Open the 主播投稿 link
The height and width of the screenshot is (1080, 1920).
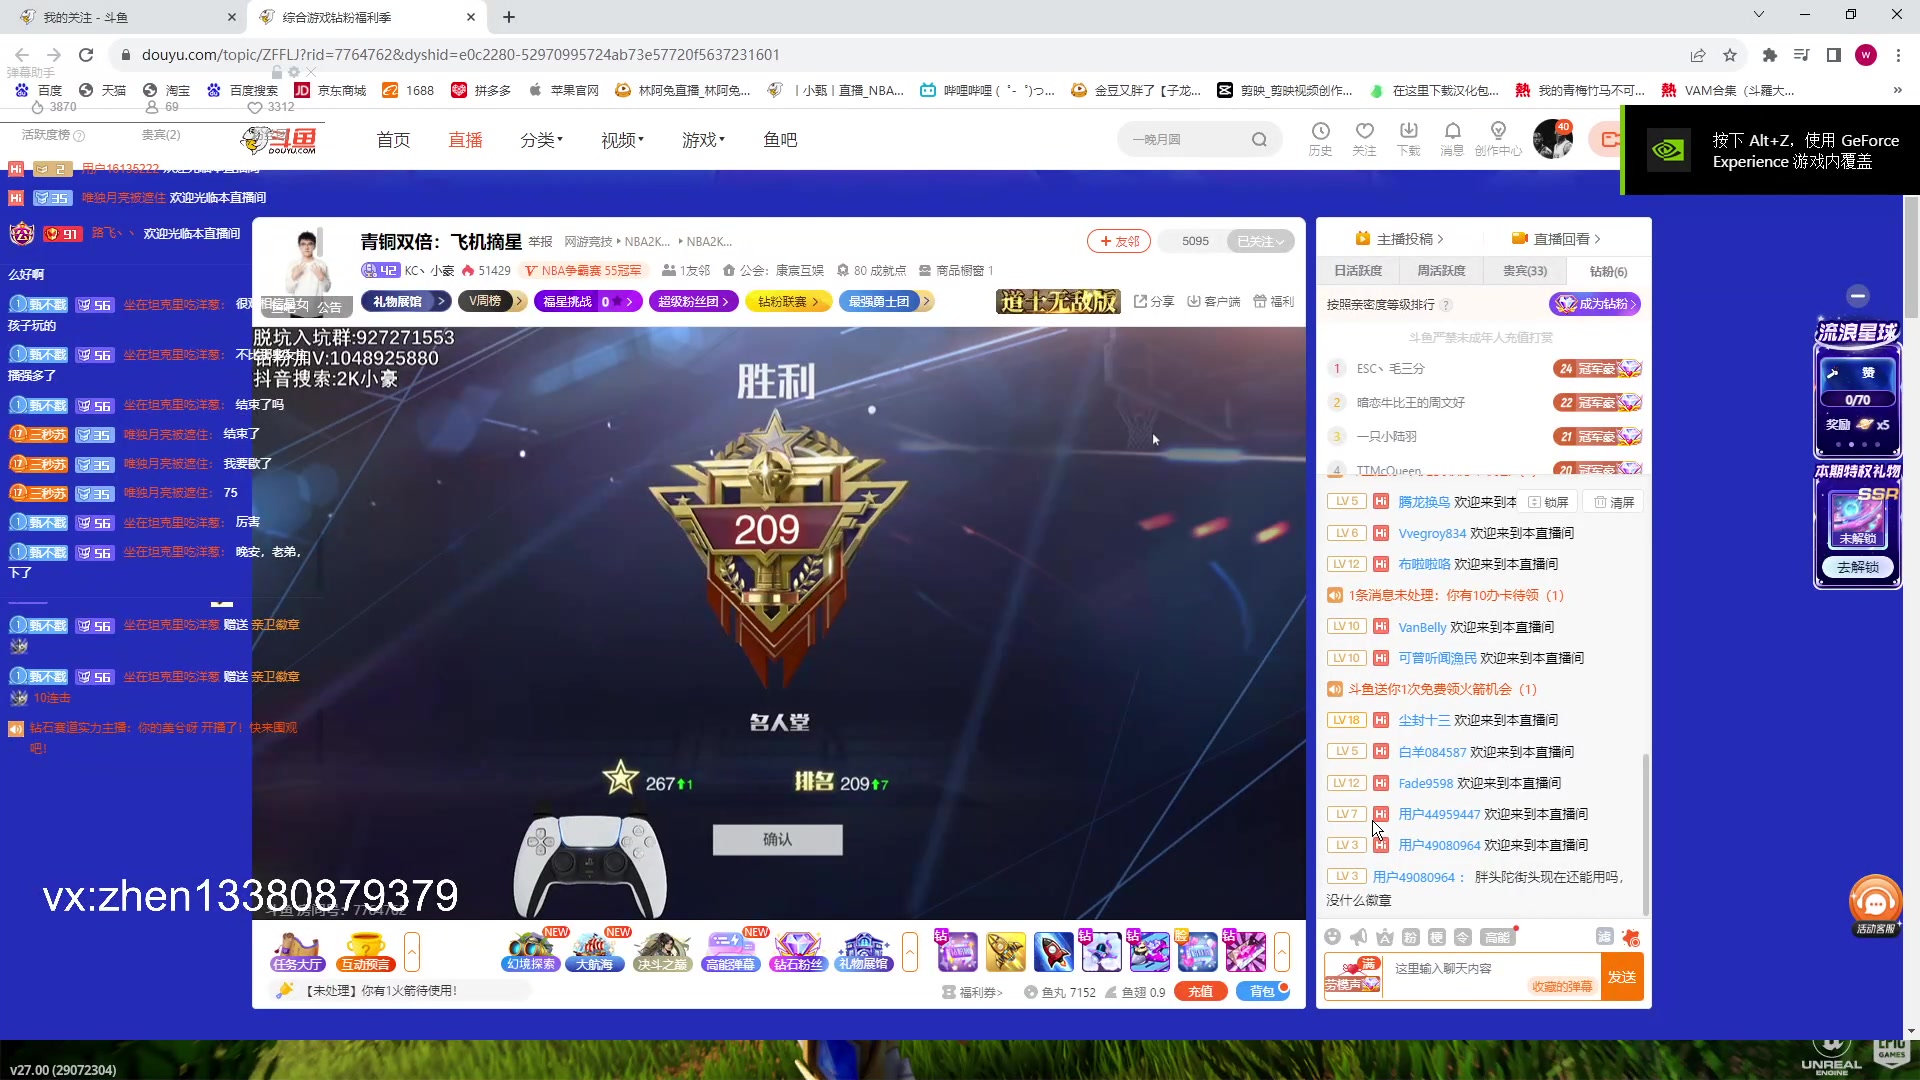pos(1399,239)
